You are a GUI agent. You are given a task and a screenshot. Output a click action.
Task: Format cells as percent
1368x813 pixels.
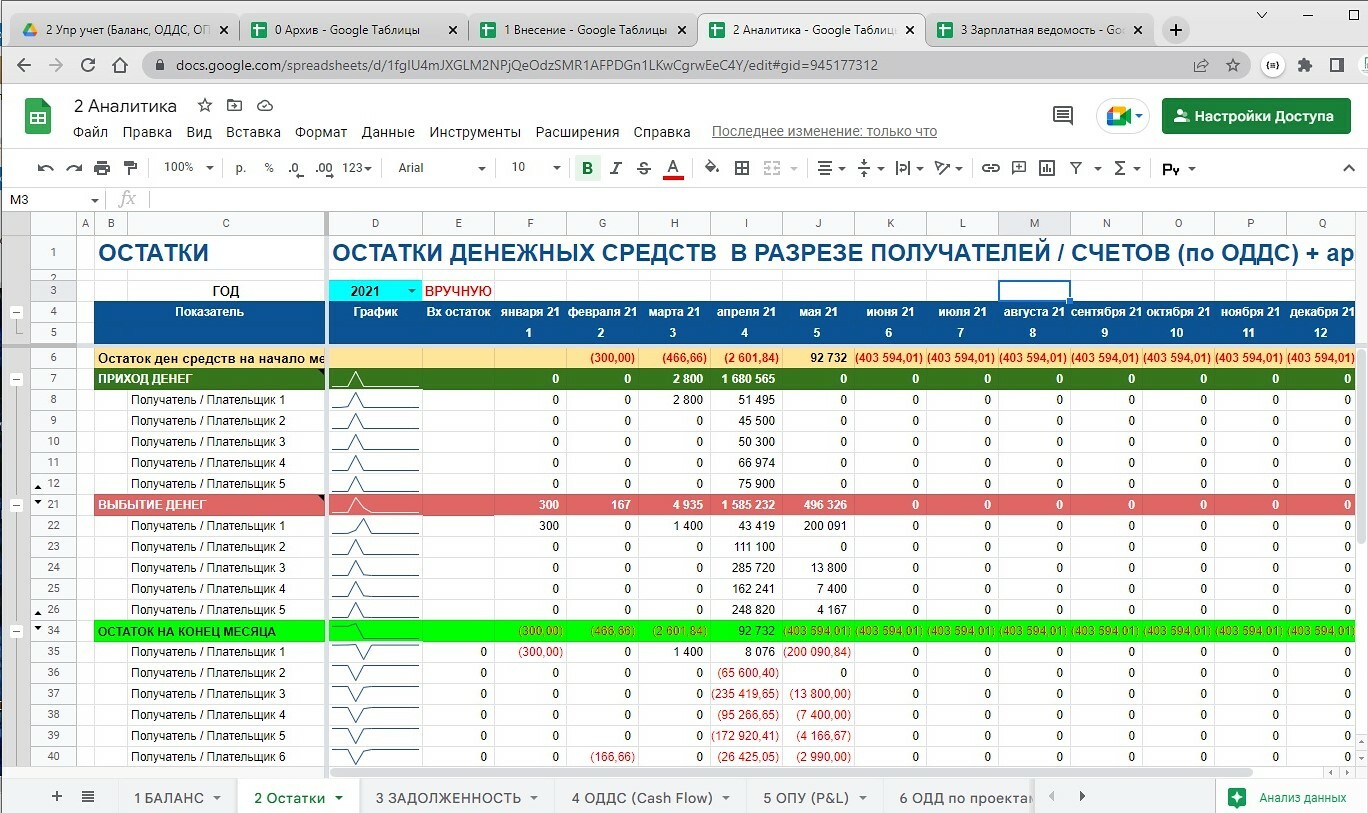point(269,168)
